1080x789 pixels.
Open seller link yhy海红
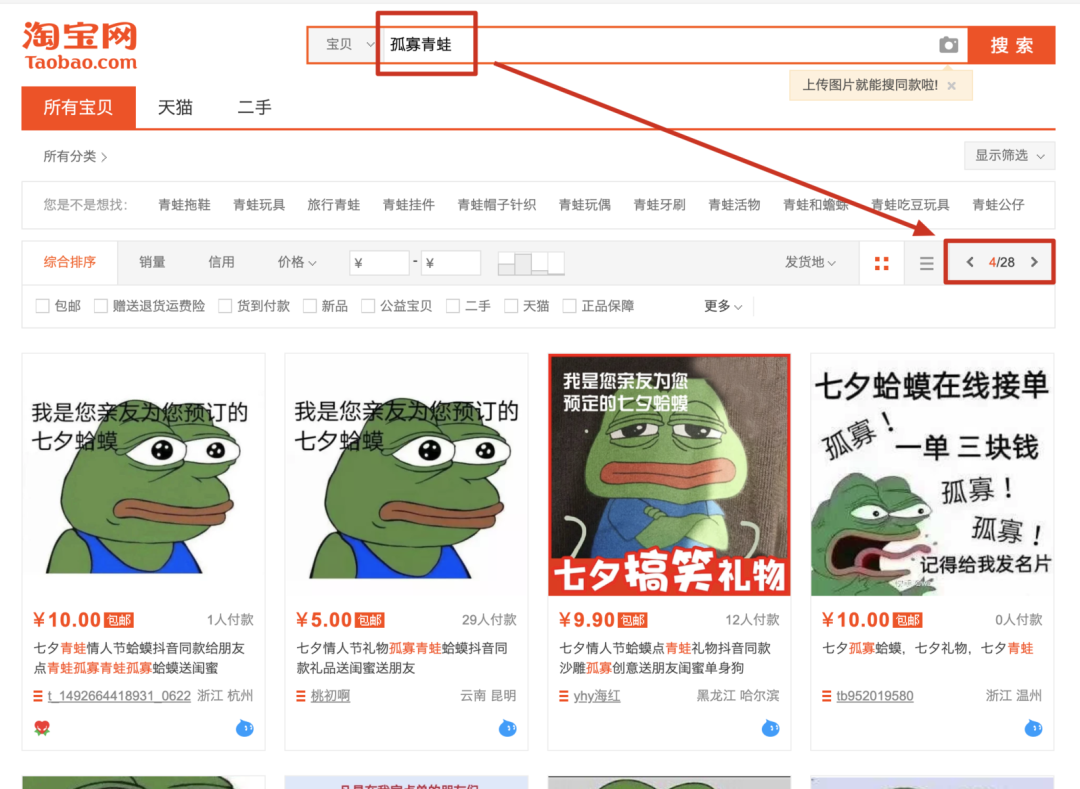tap(596, 696)
